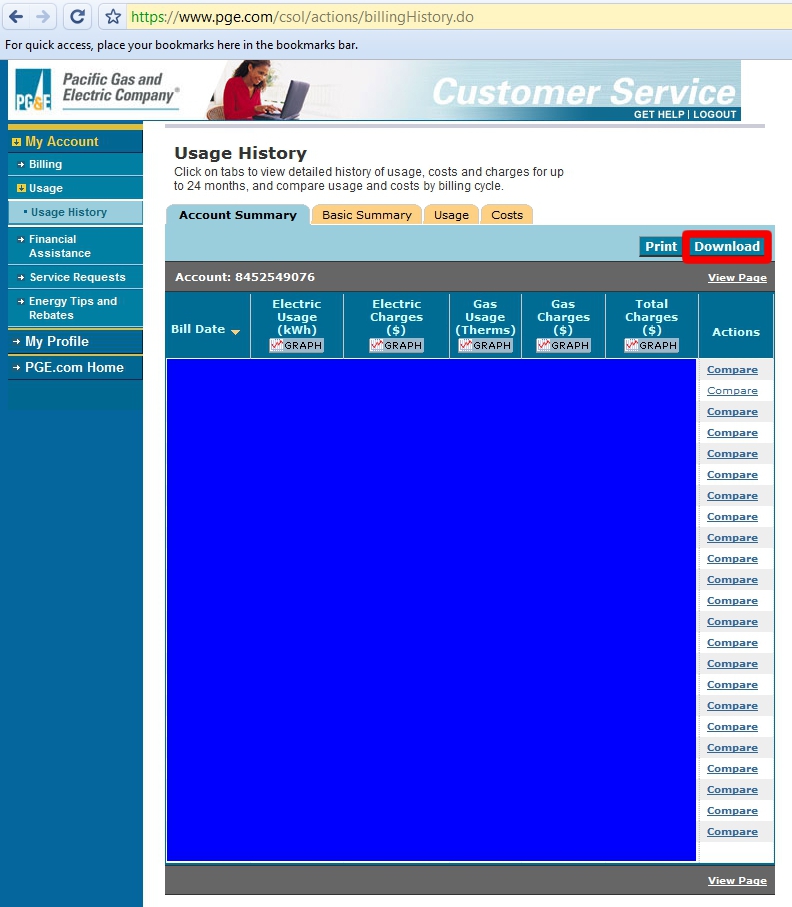Open Total Charges graph icon
Screen dimensions: 792x907
coord(652,345)
